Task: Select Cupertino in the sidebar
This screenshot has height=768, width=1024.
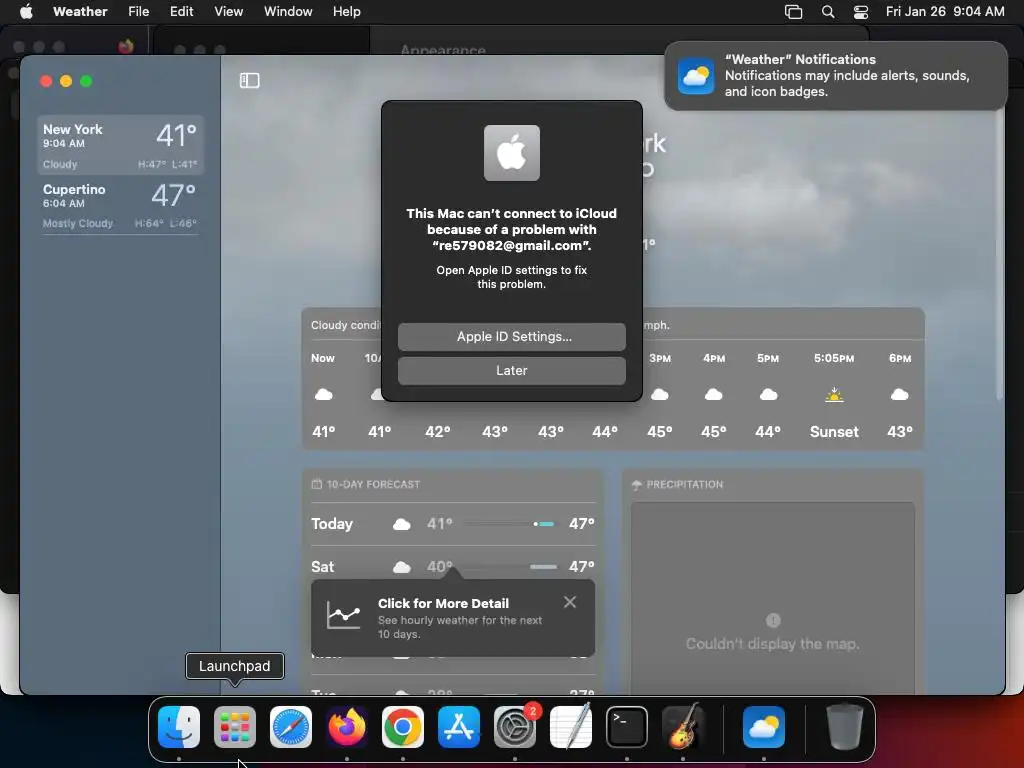Action: tap(120, 205)
